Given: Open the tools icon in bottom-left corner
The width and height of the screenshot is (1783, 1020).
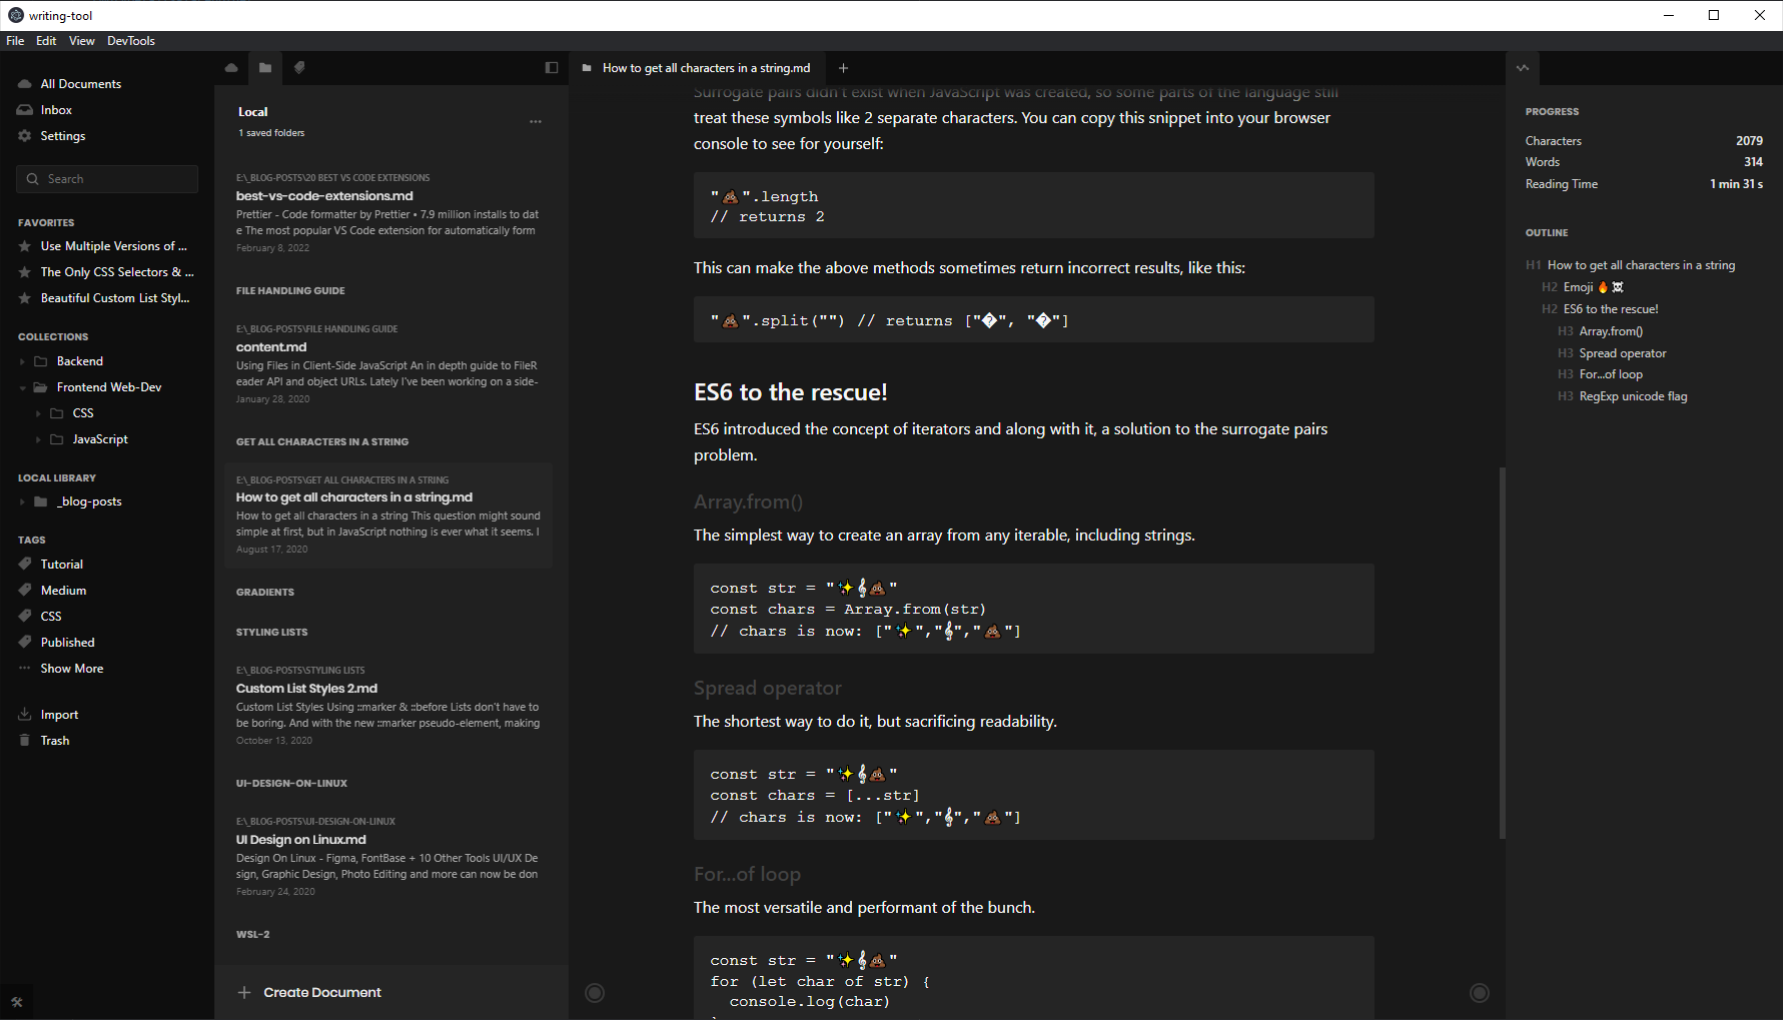Looking at the screenshot, I should point(17,1001).
